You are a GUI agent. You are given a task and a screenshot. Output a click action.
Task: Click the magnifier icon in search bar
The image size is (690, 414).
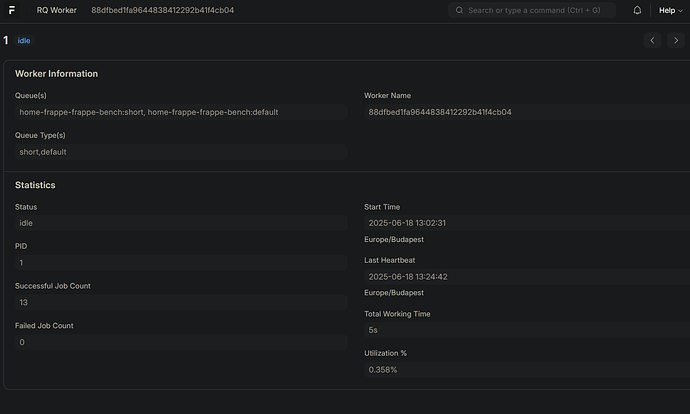(459, 10)
